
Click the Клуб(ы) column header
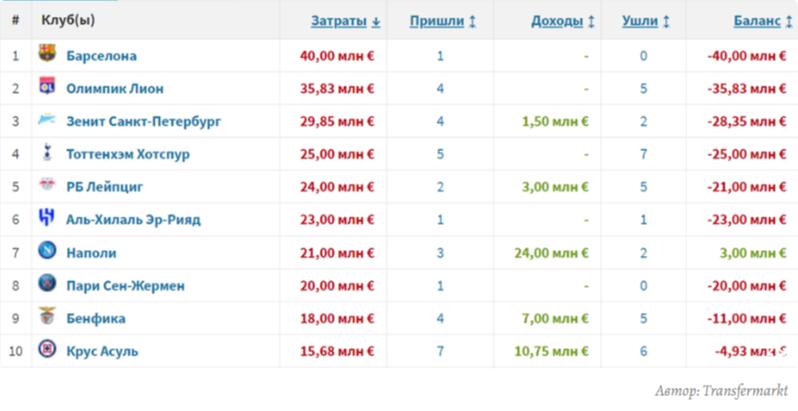[68, 20]
